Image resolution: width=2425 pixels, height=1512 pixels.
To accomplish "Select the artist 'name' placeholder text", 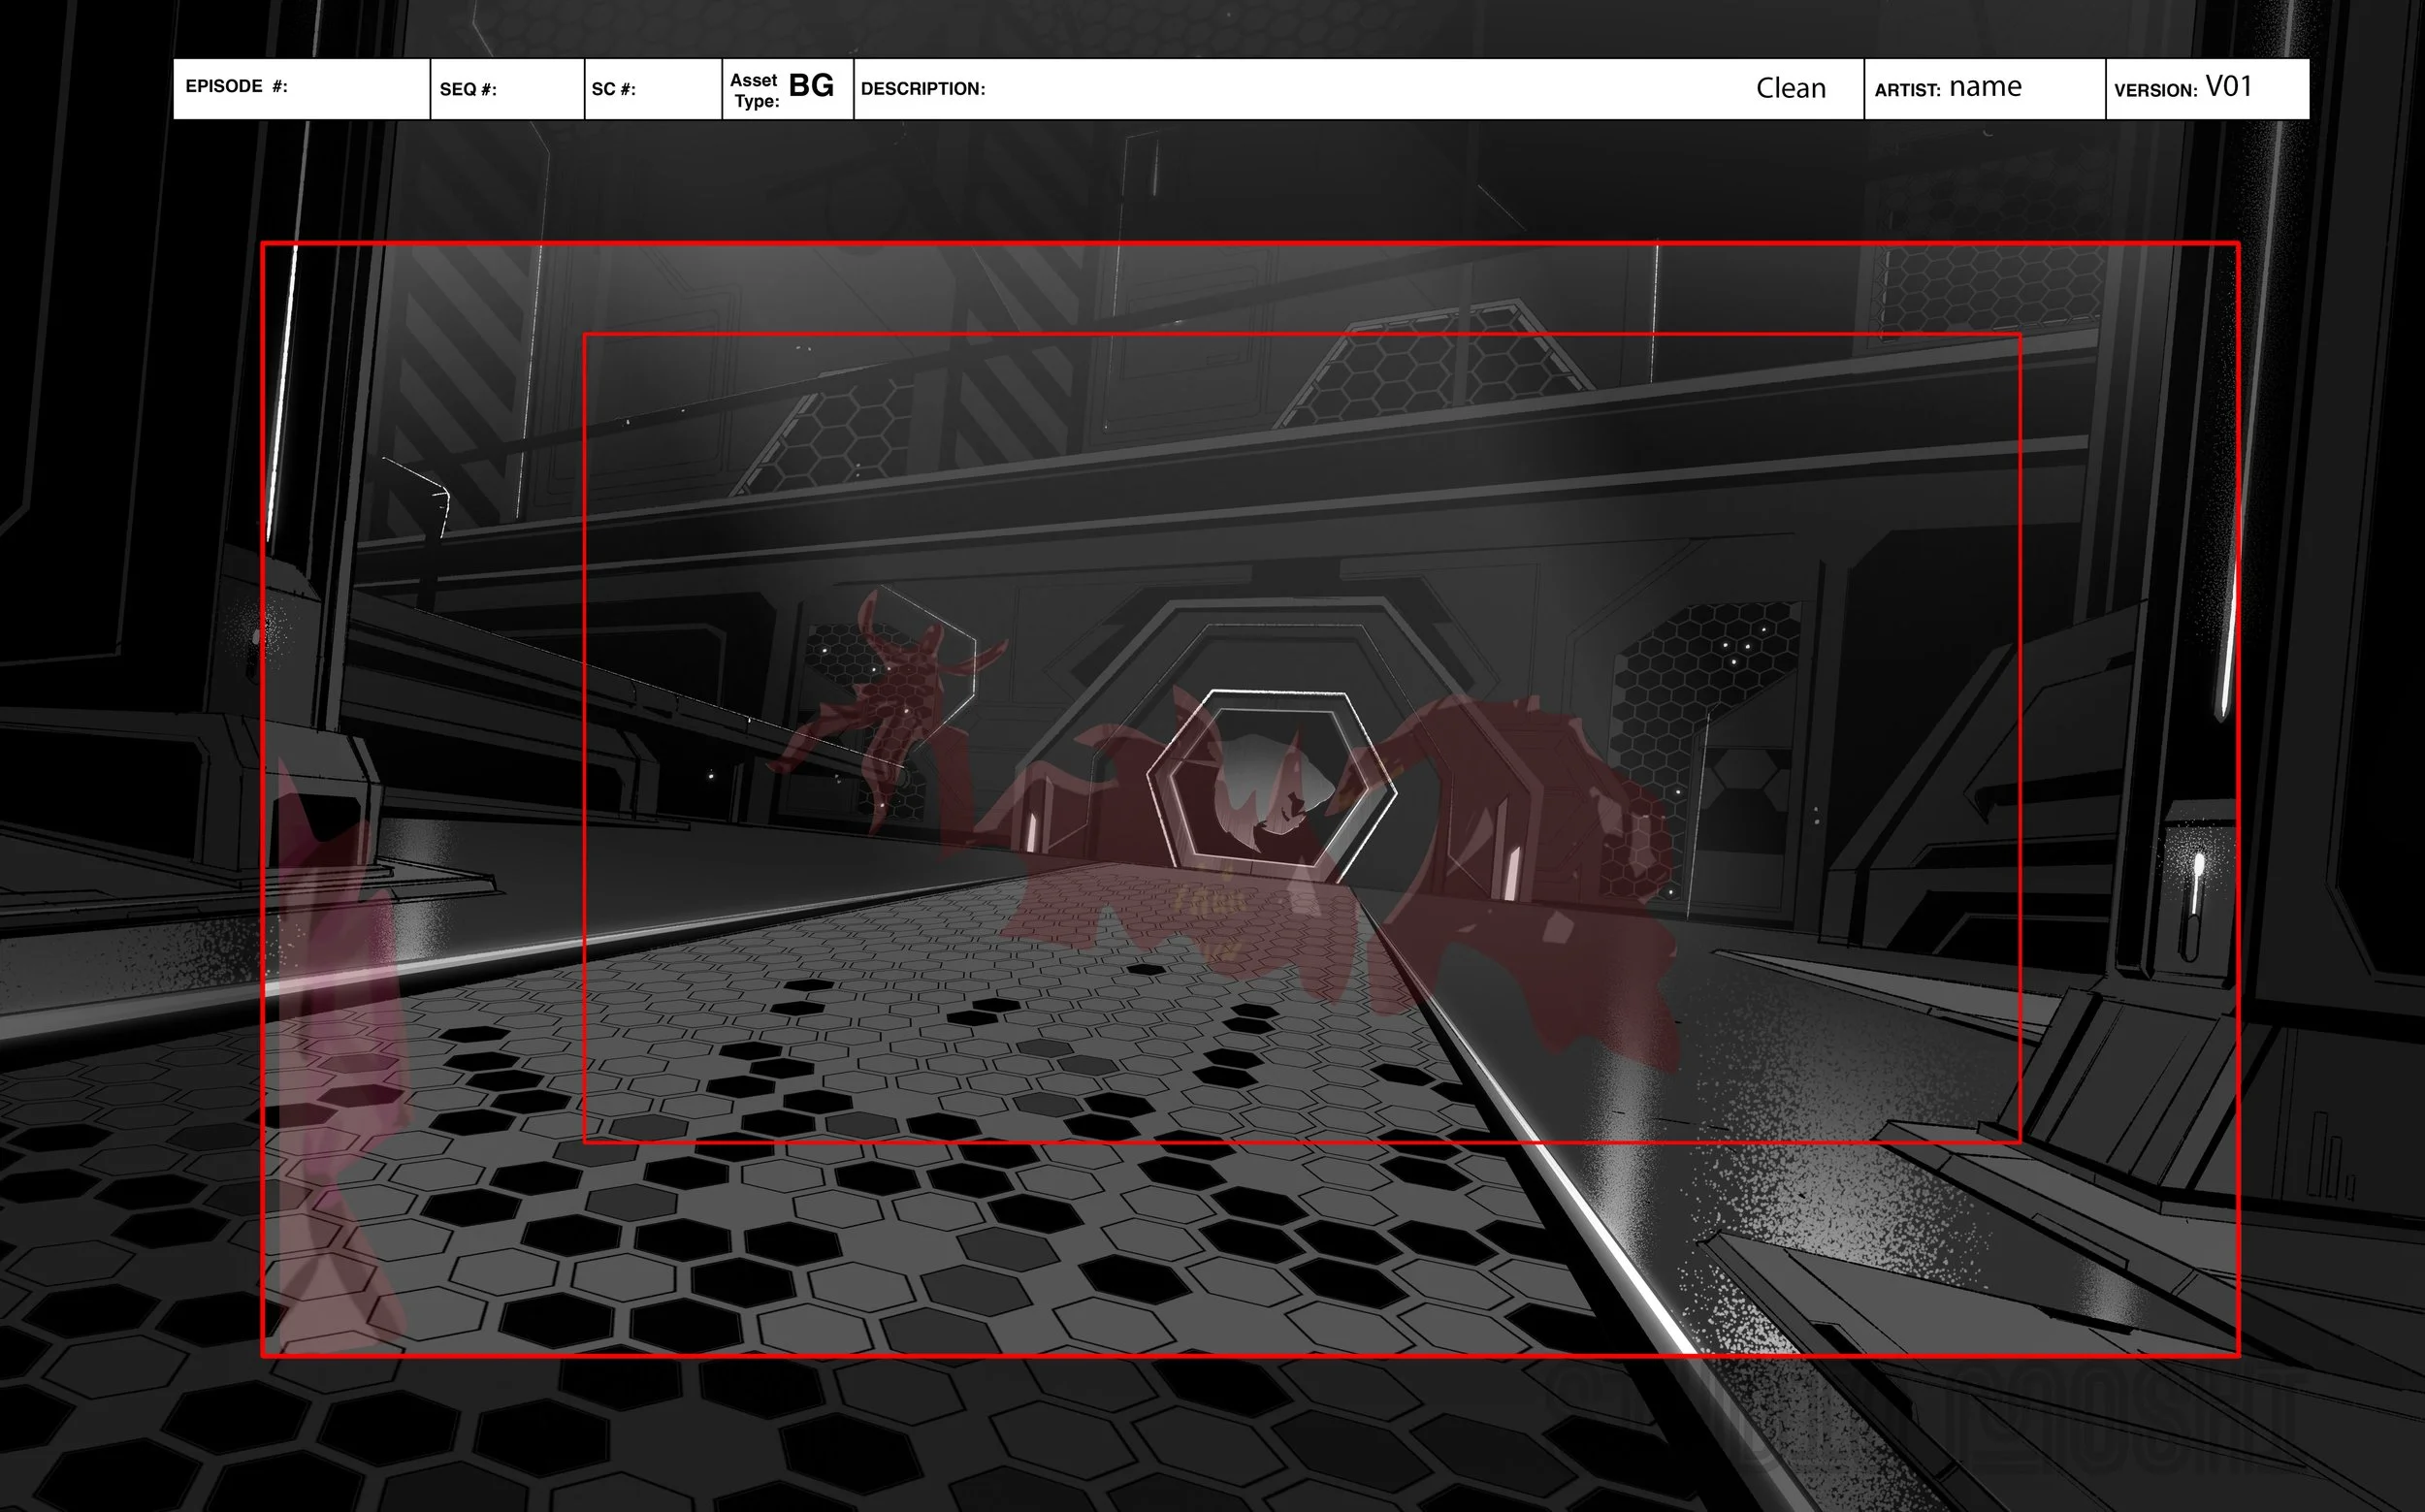I will tap(1985, 87).
